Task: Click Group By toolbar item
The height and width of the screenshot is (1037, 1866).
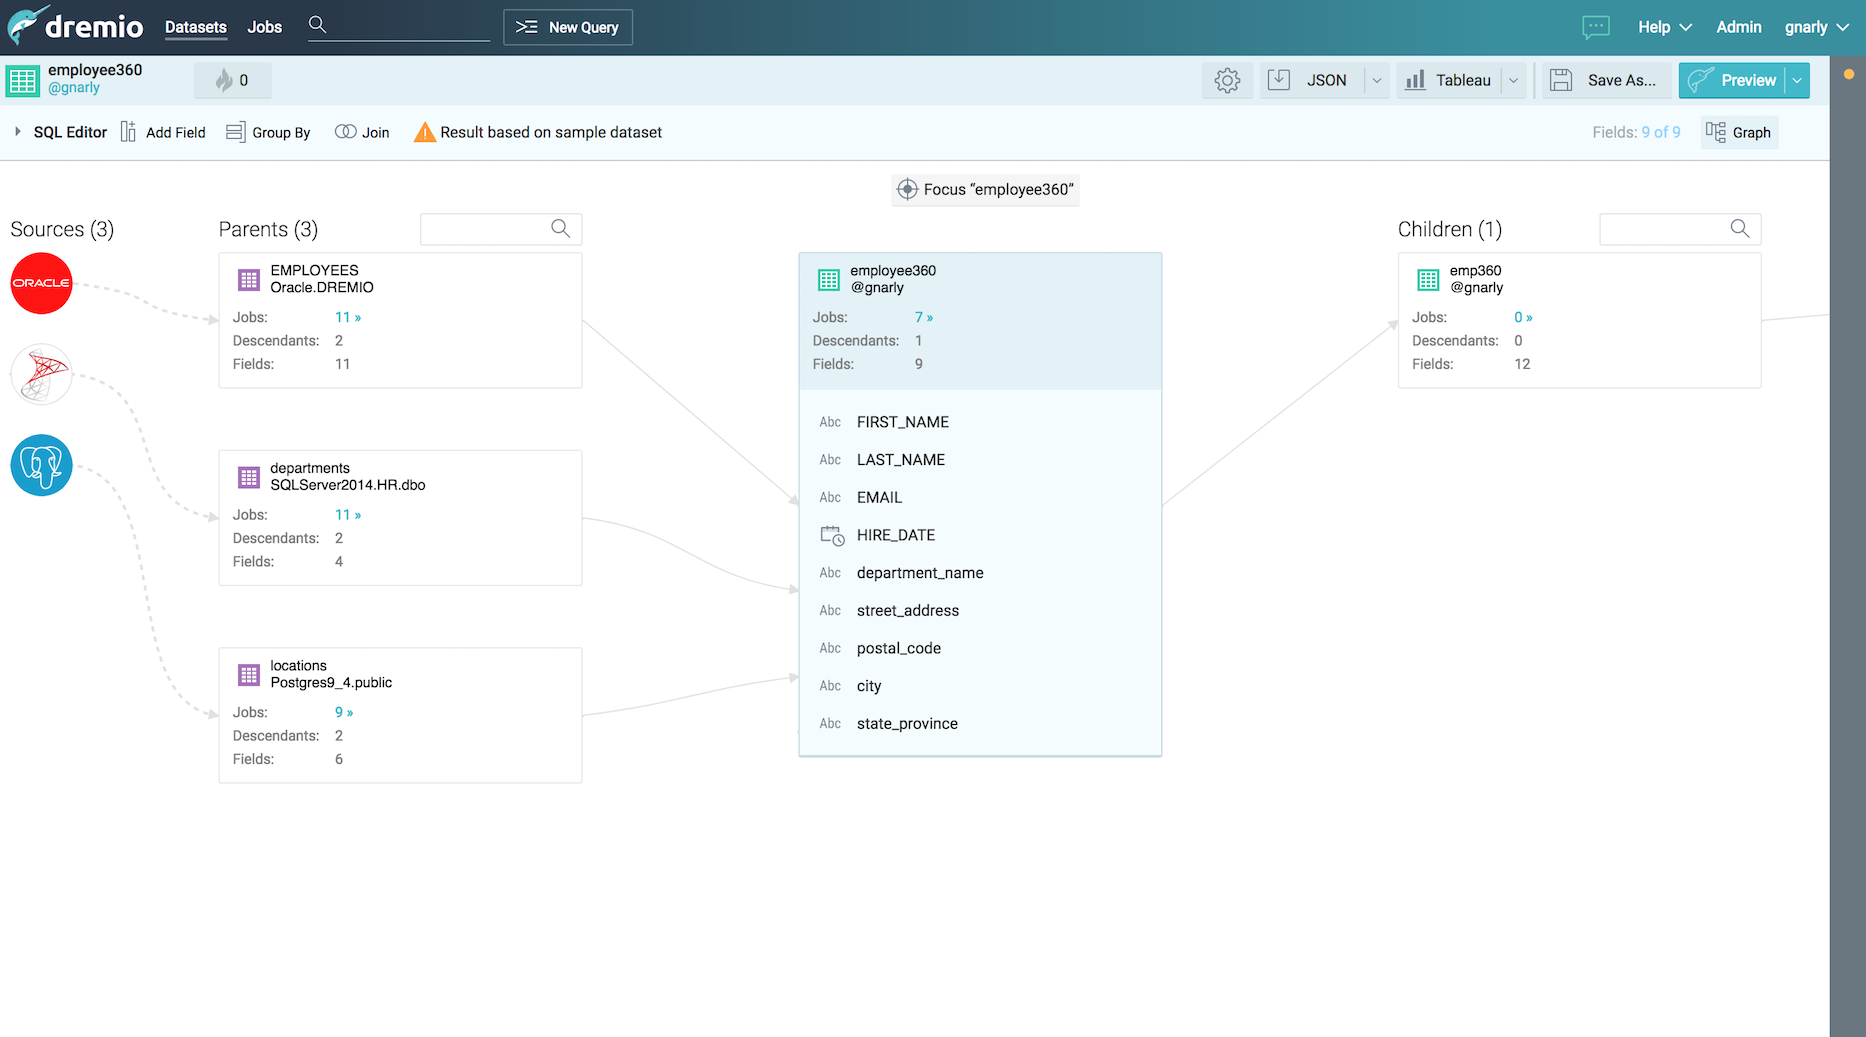Action: click(268, 132)
